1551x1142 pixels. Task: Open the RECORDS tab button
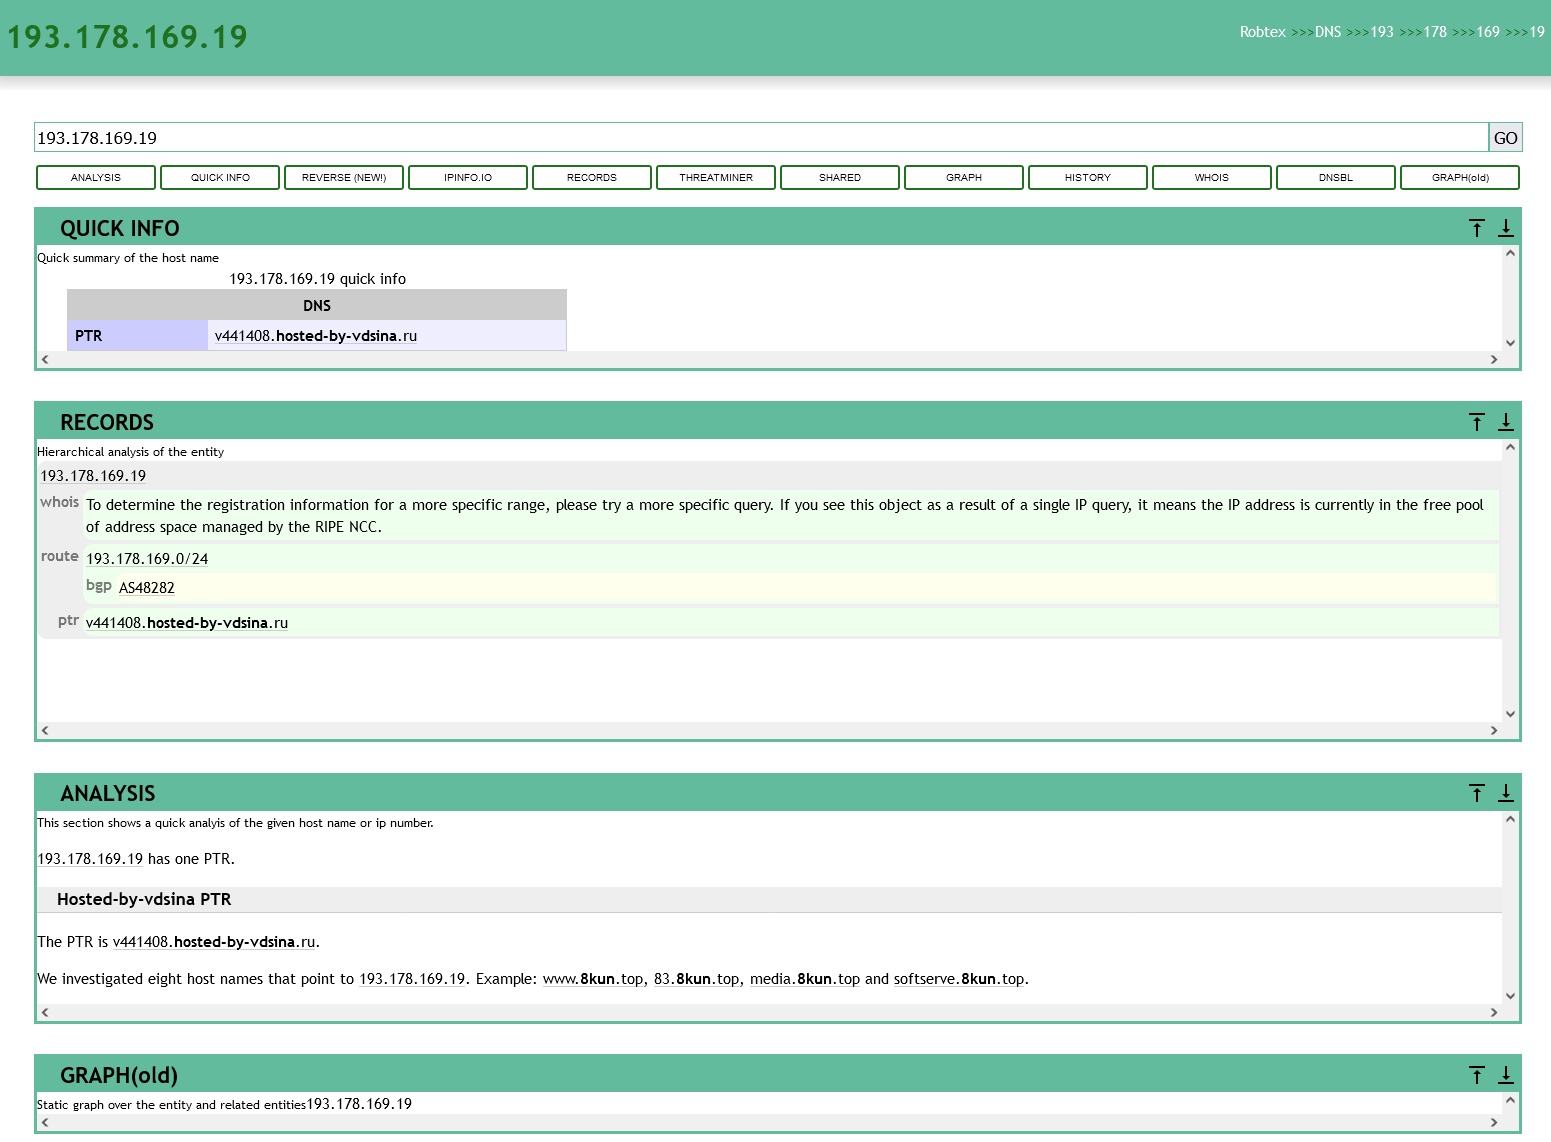pyautogui.click(x=592, y=177)
